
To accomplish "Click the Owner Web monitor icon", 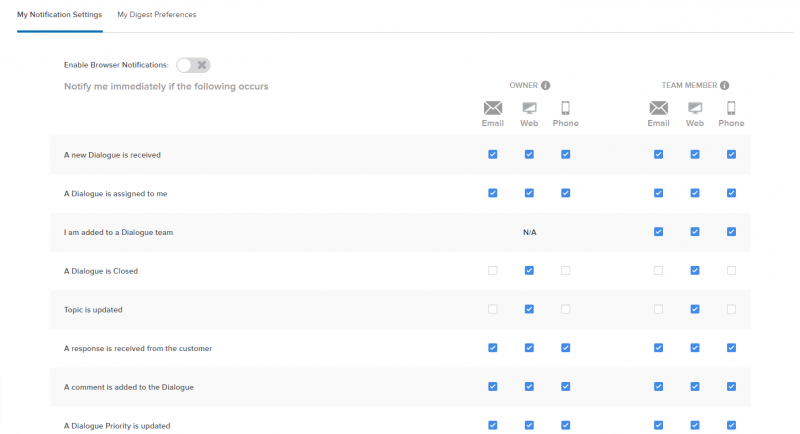I will click(529, 108).
